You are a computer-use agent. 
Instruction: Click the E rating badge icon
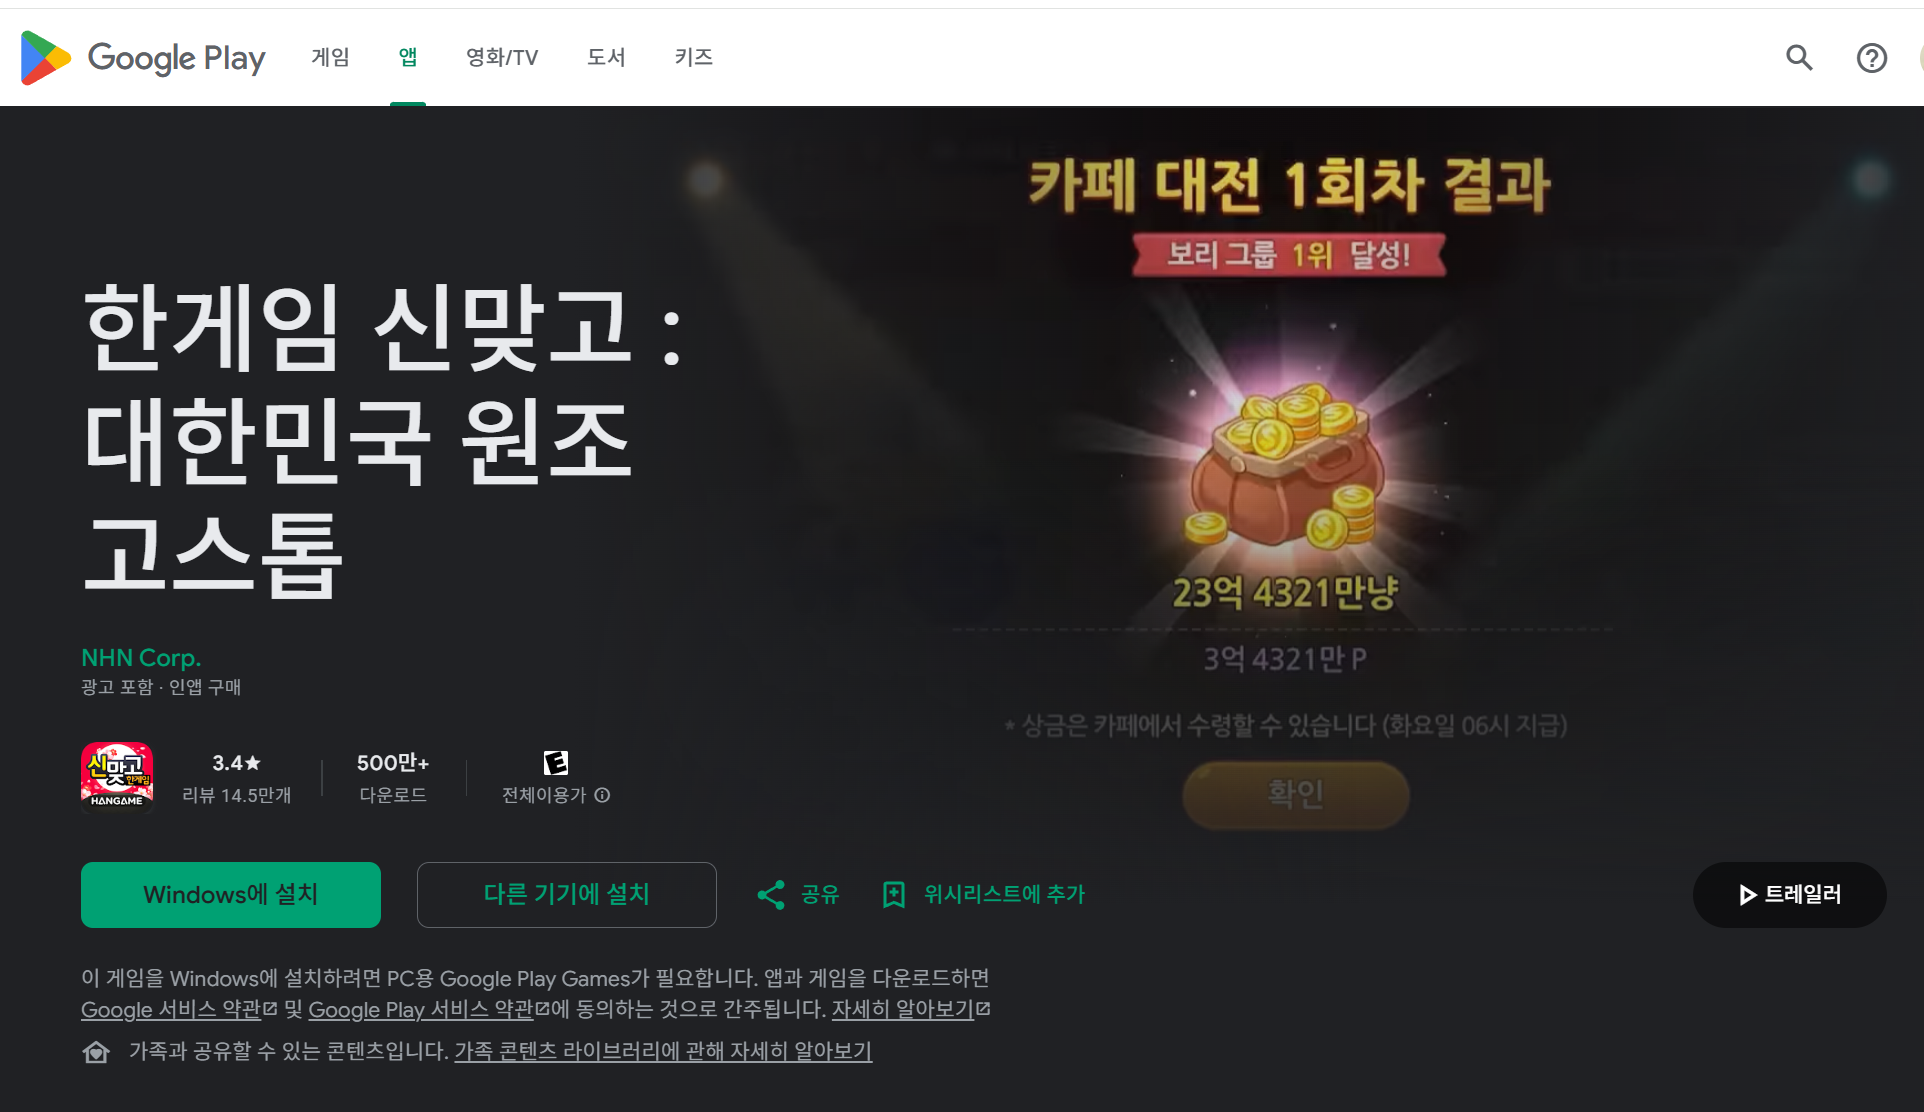click(556, 763)
